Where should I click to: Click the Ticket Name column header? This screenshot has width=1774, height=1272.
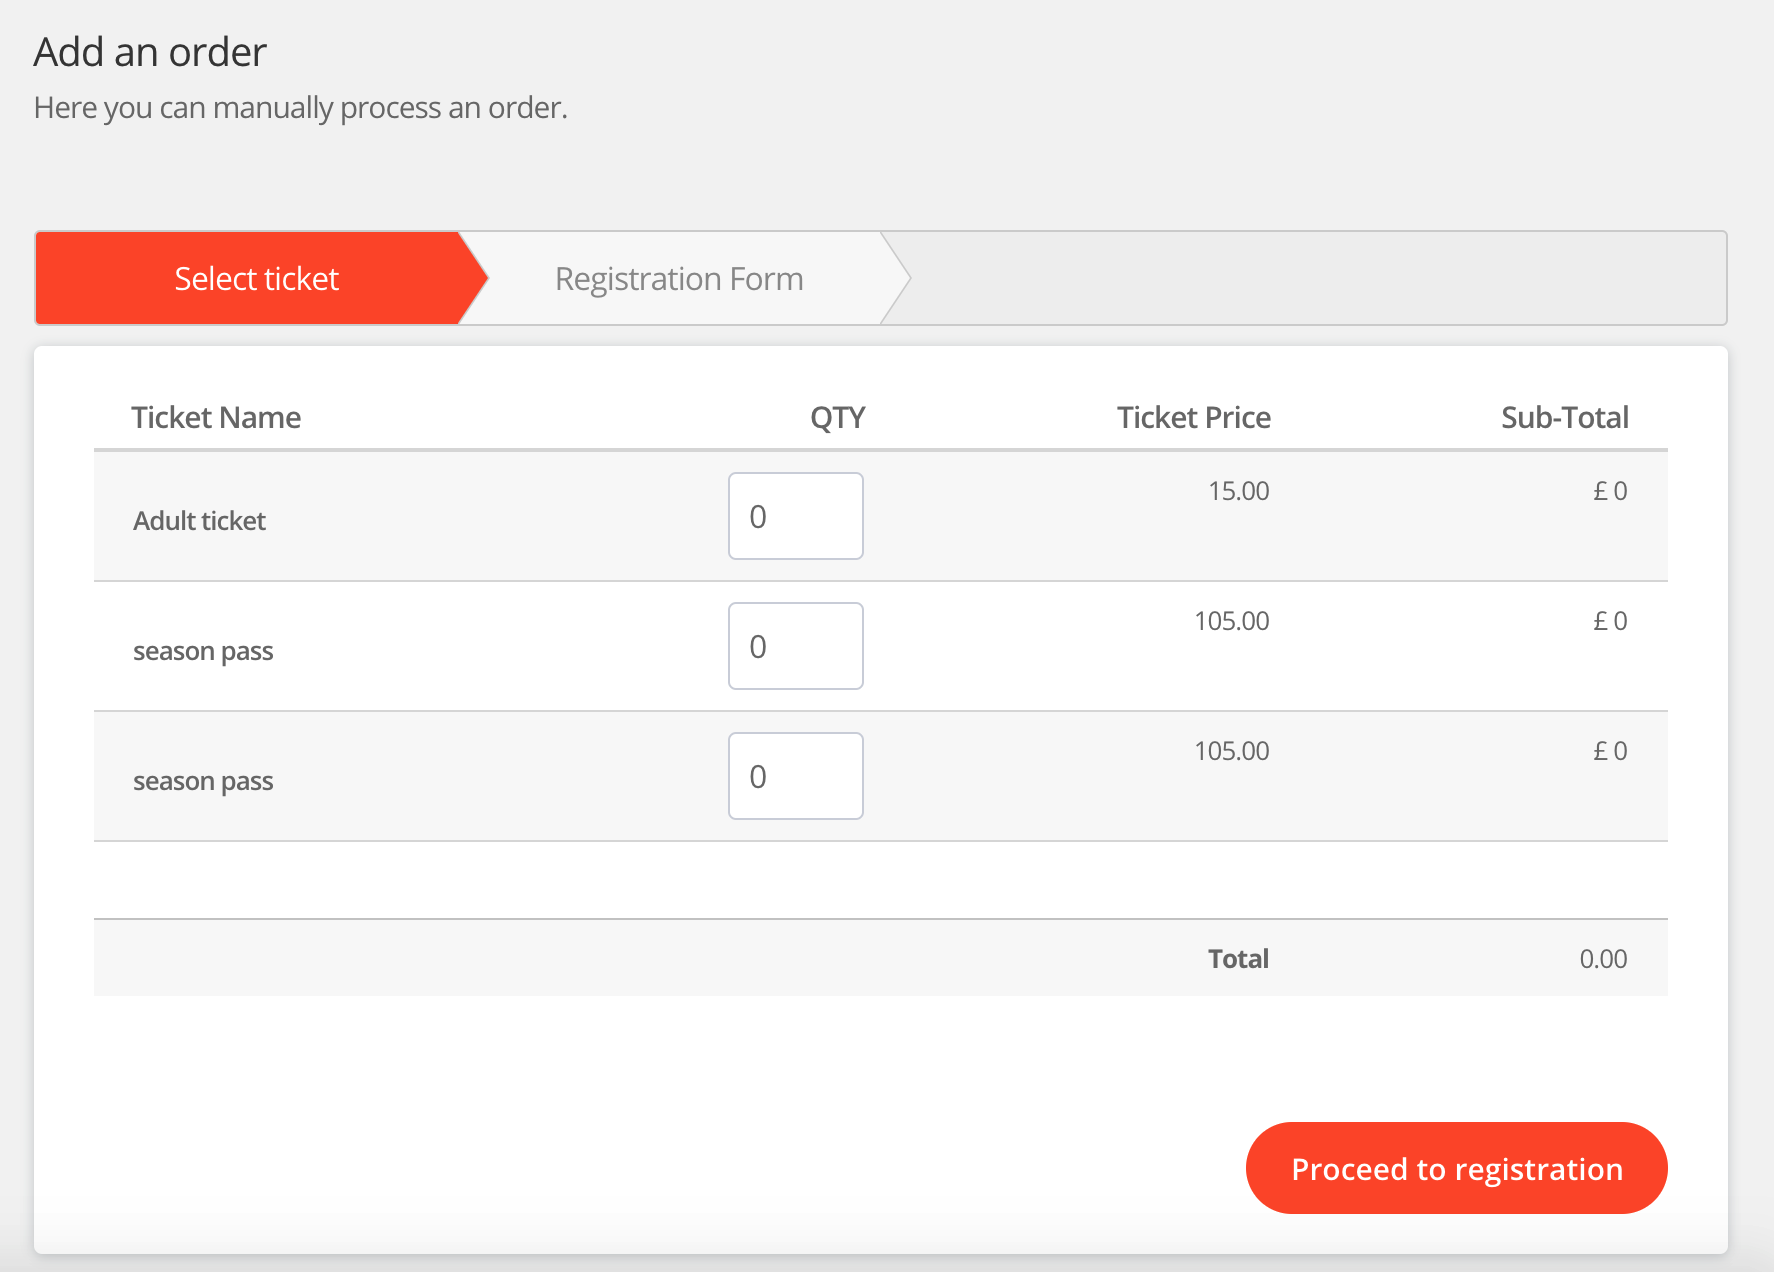216,417
